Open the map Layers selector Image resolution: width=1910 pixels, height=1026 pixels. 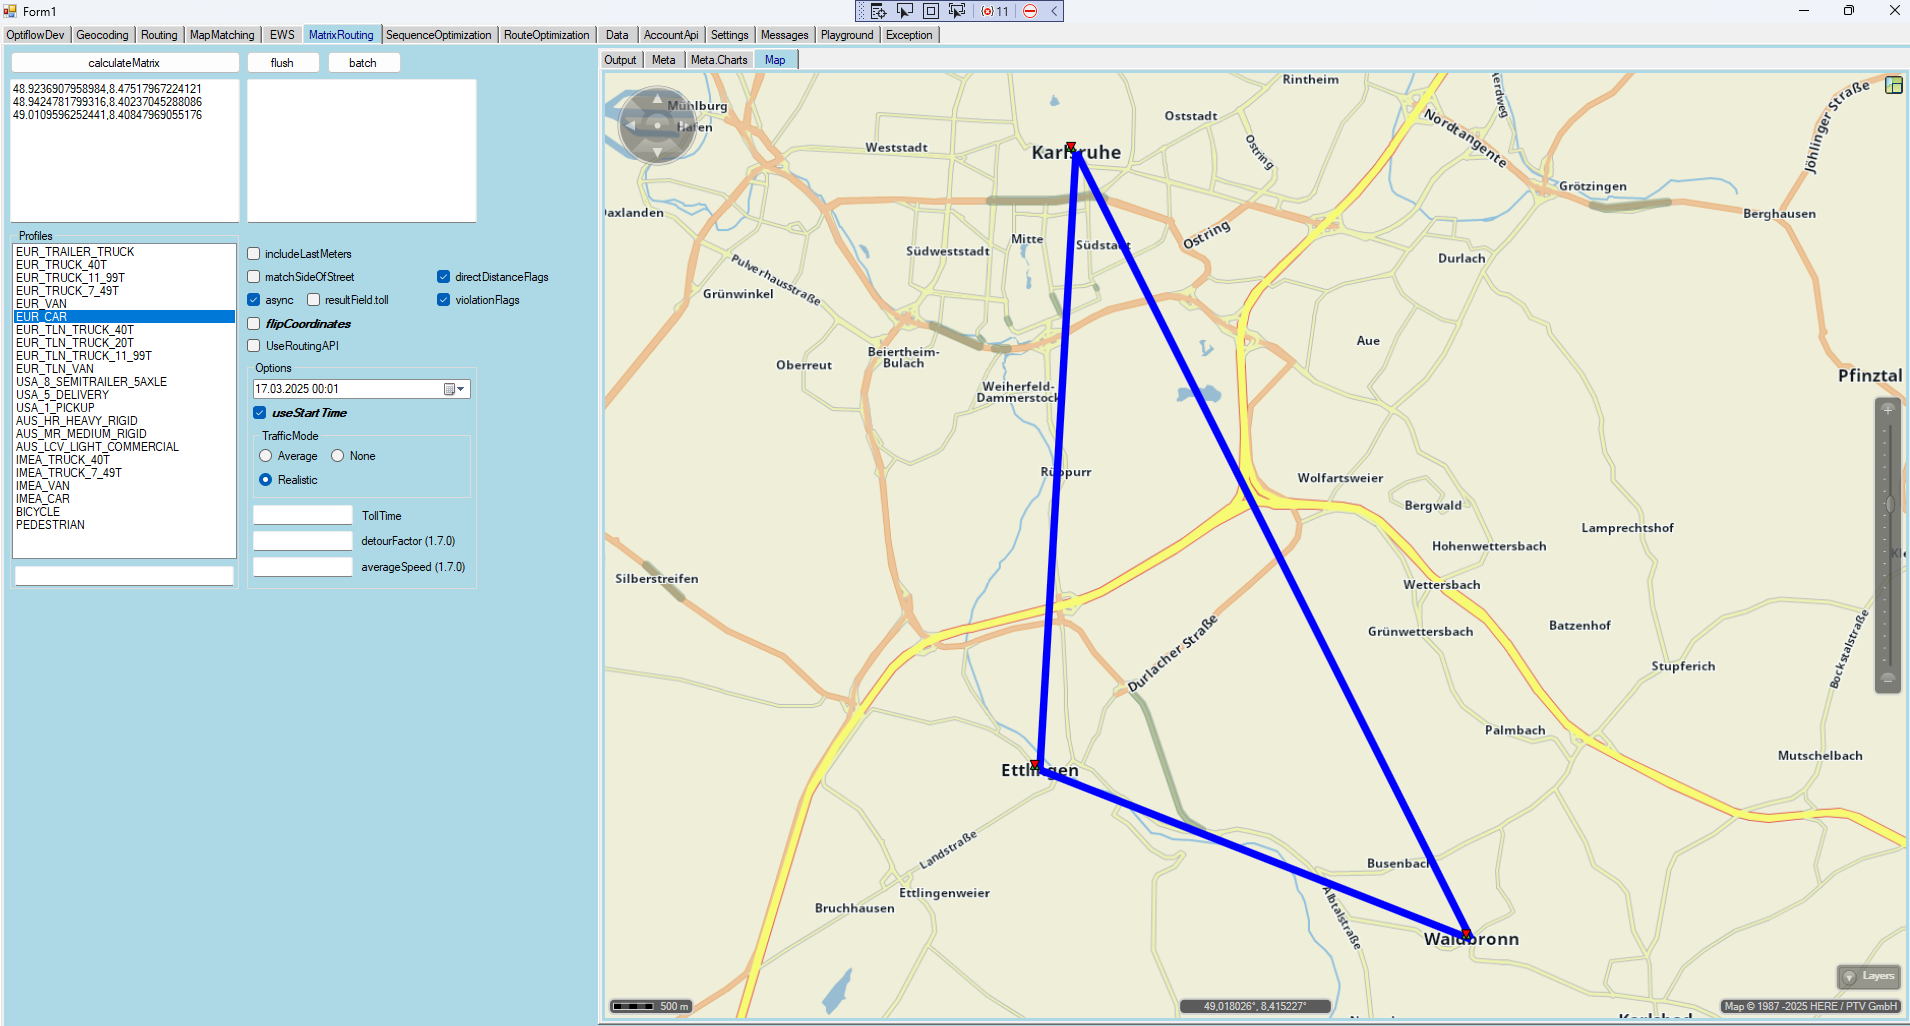click(1868, 976)
